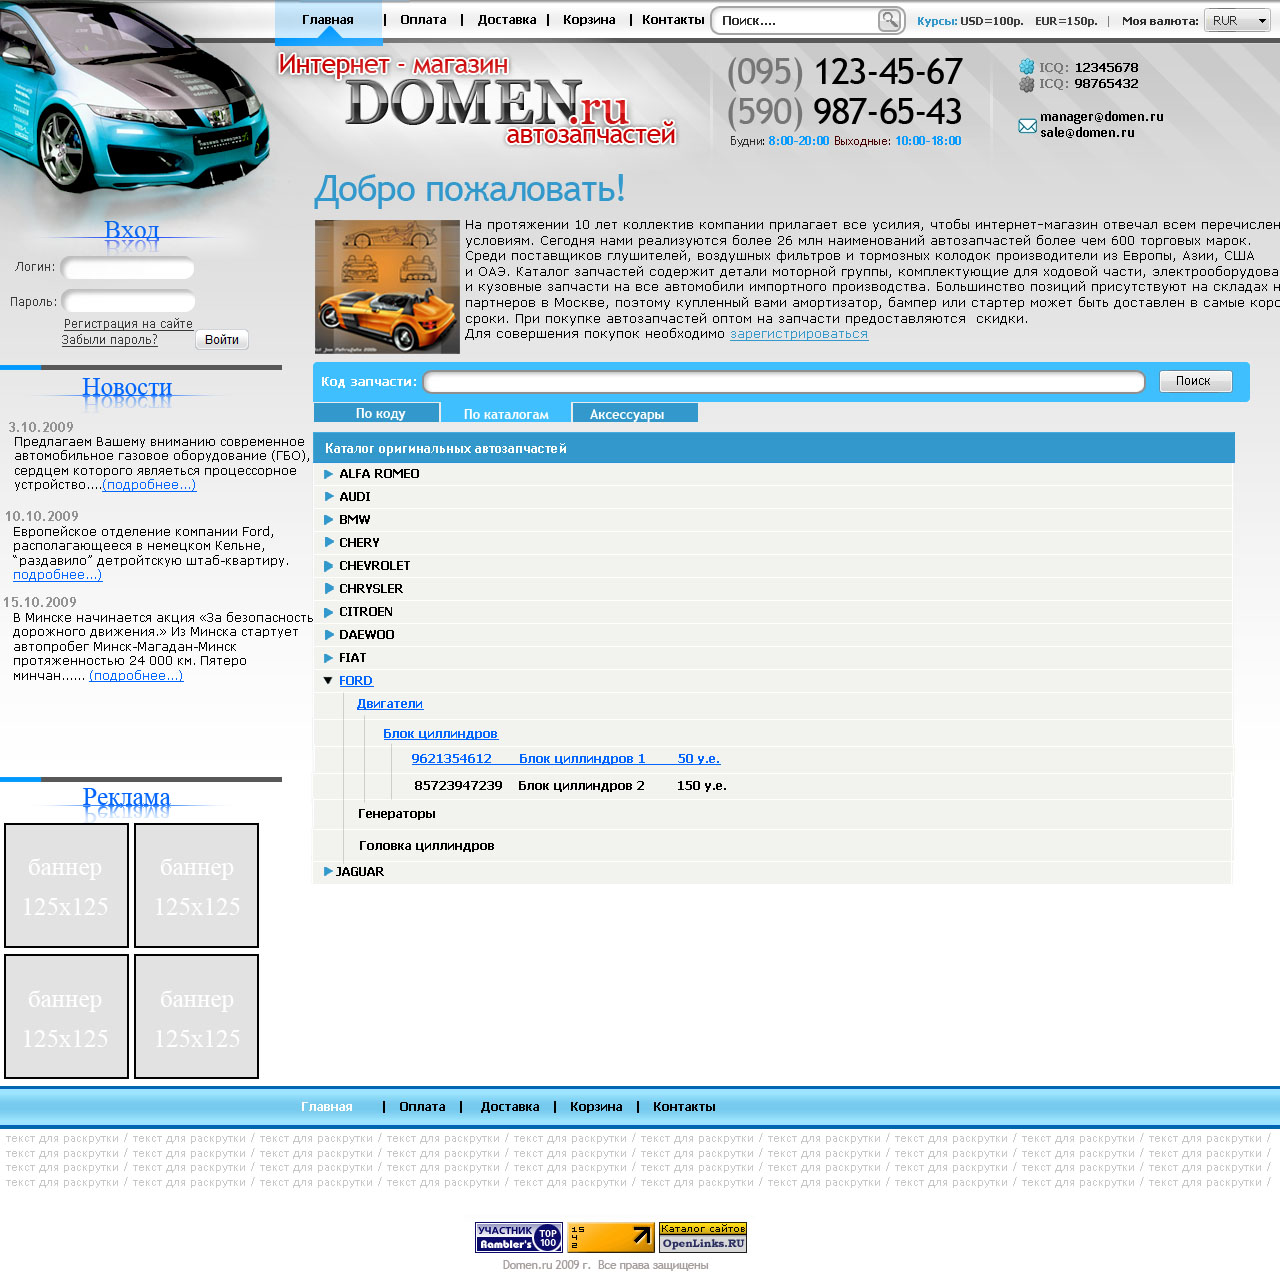Image resolution: width=1280 pixels, height=1280 pixels.
Task: Expand the ALFA ROMEO catalog entry
Action: click(x=329, y=474)
